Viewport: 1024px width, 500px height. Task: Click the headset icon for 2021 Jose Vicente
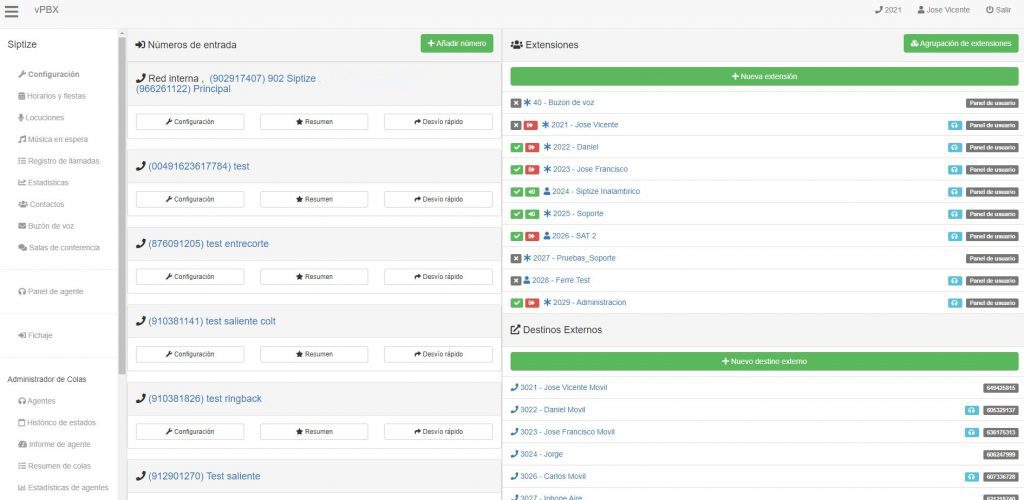[955, 125]
